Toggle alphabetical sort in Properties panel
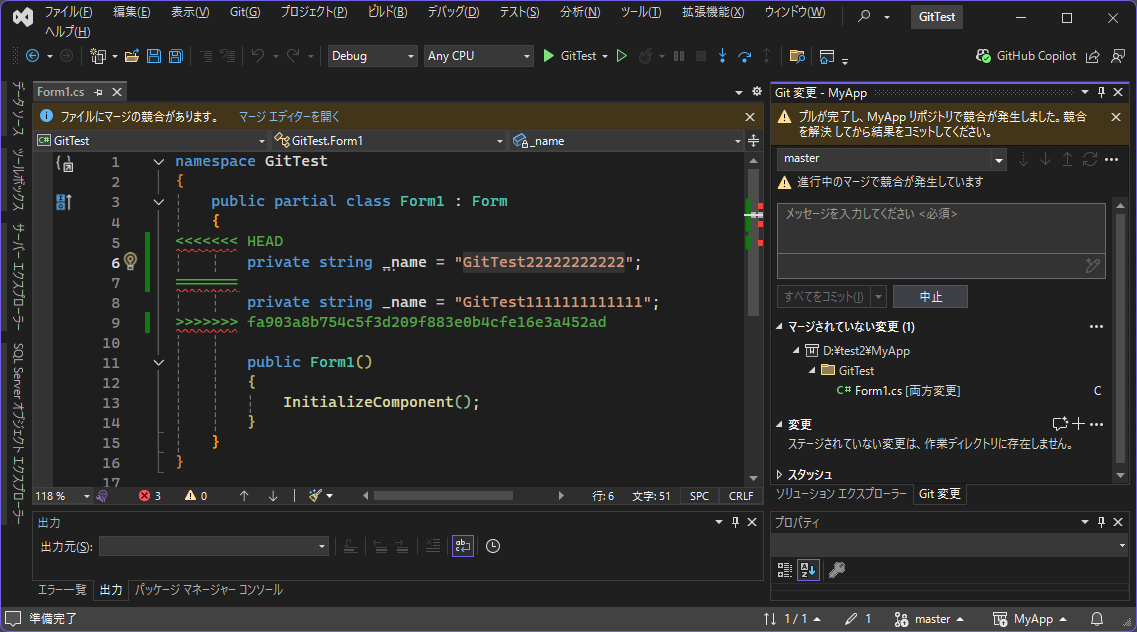The image size is (1137, 632). click(x=808, y=570)
